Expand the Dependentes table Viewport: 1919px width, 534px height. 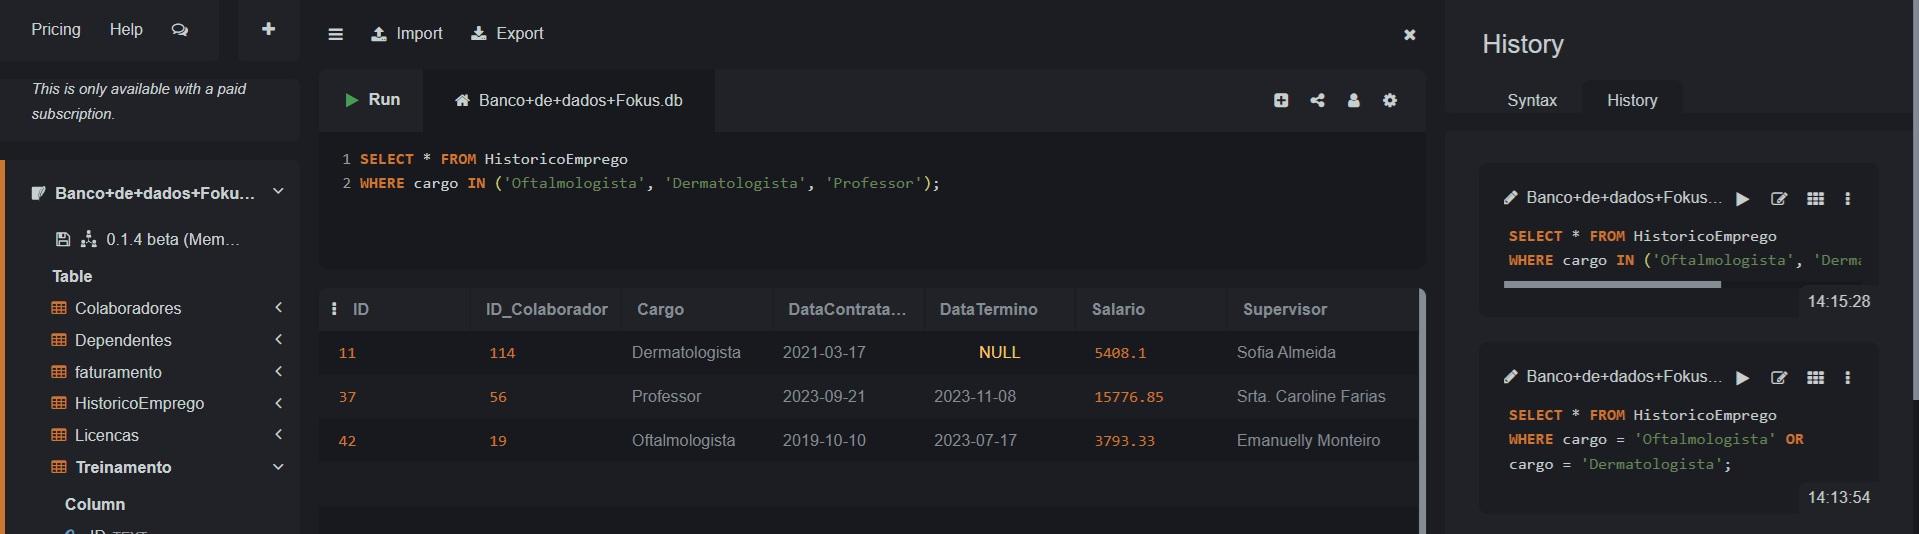coord(279,340)
